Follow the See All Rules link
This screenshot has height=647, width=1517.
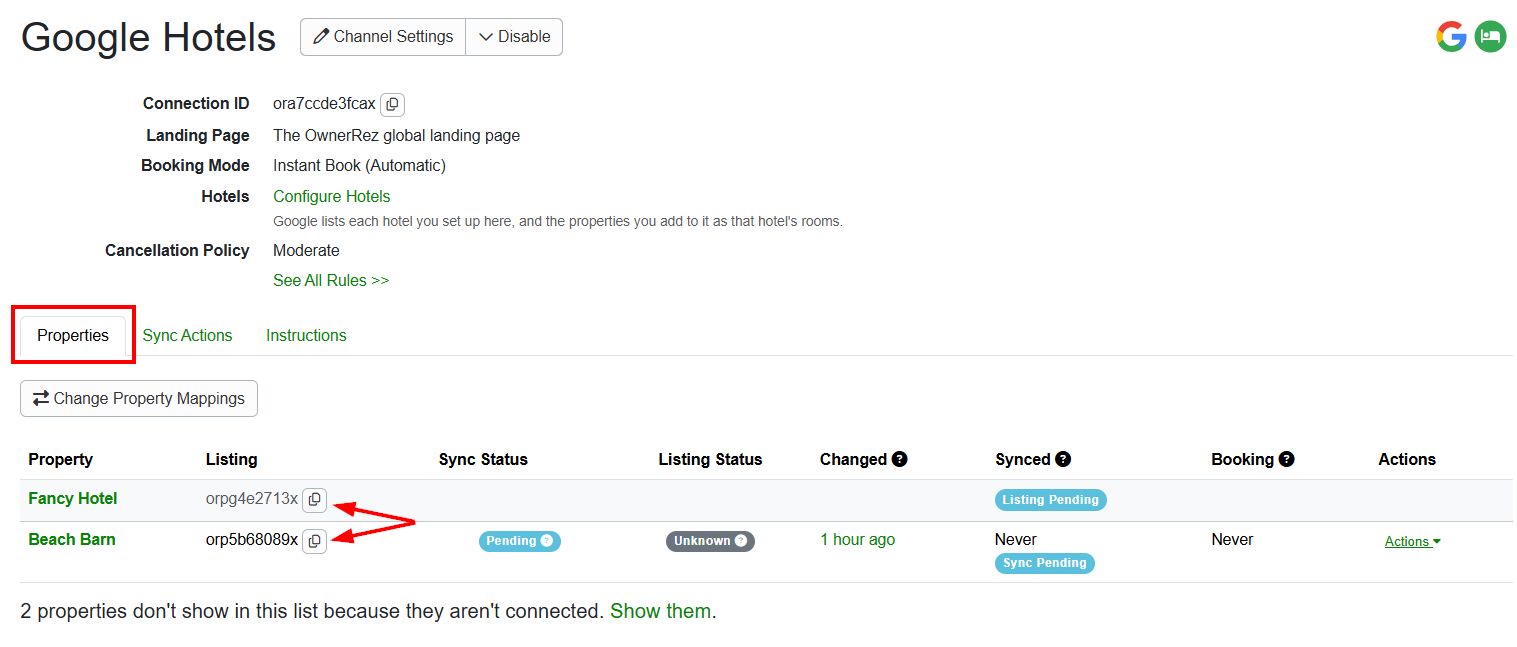click(x=331, y=281)
